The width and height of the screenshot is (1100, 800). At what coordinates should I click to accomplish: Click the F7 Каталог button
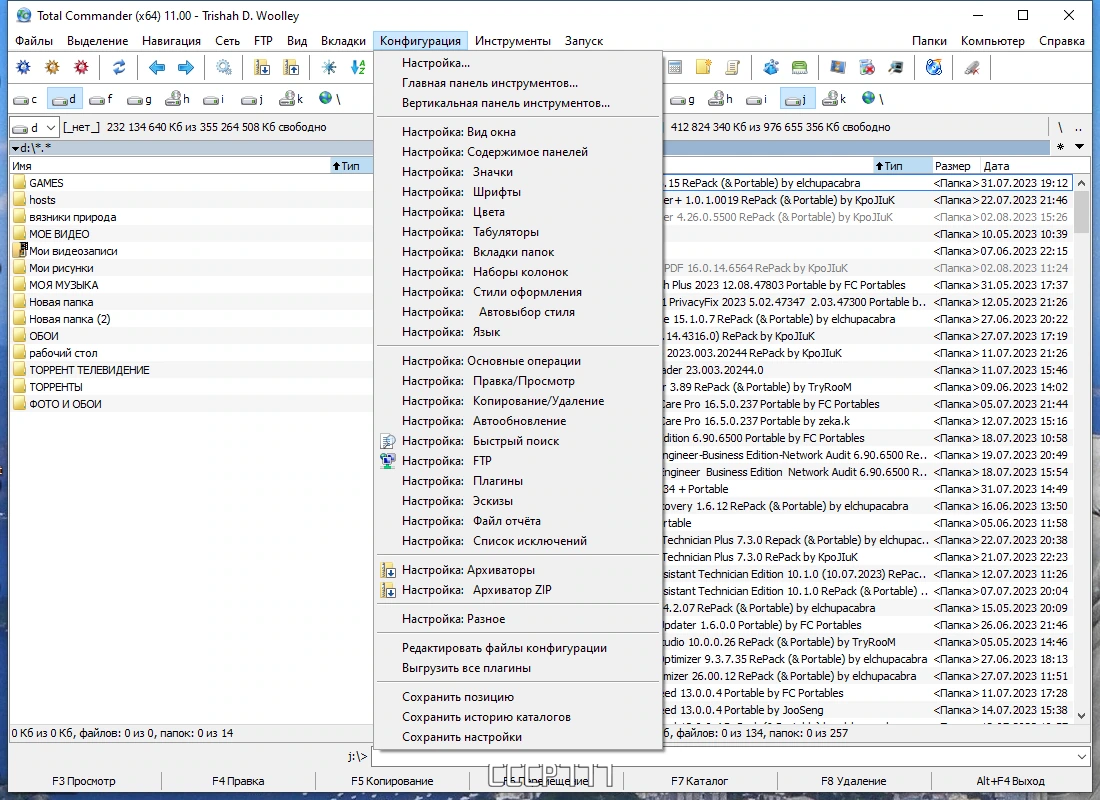699,781
